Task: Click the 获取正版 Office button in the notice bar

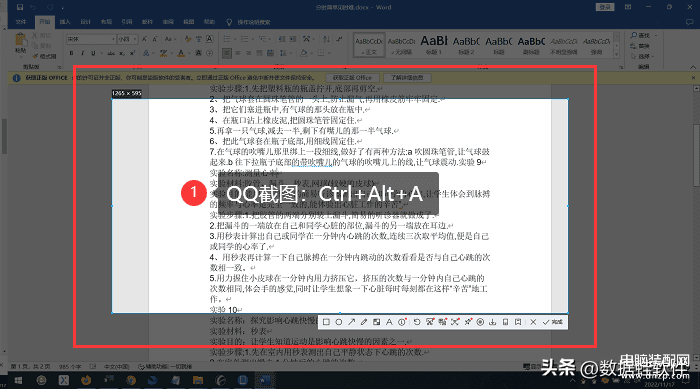Action: click(352, 78)
